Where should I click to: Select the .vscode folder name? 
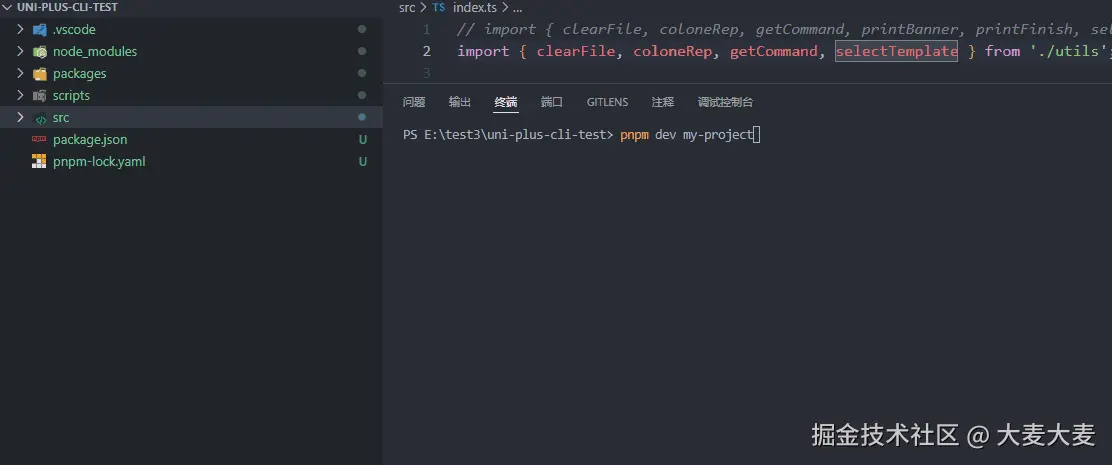(x=74, y=30)
